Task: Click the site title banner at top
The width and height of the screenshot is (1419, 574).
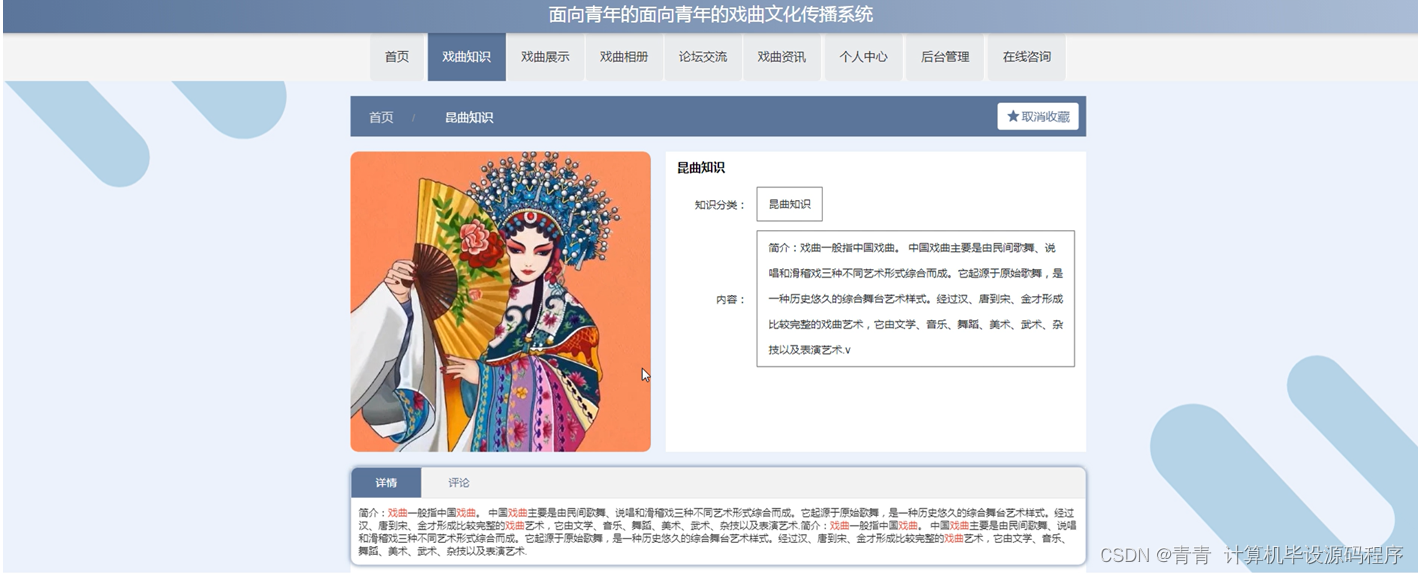Action: 710,15
